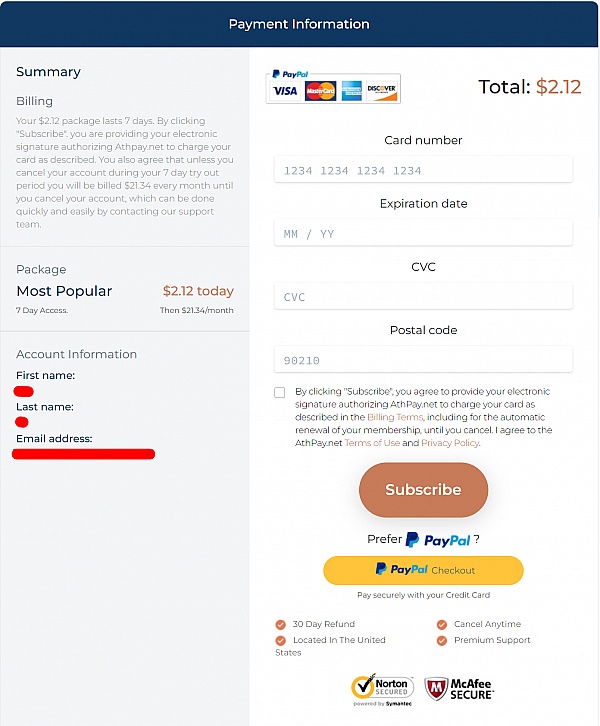The height and width of the screenshot is (726, 600).
Task: Focus the Expiration date field
Action: pos(423,233)
